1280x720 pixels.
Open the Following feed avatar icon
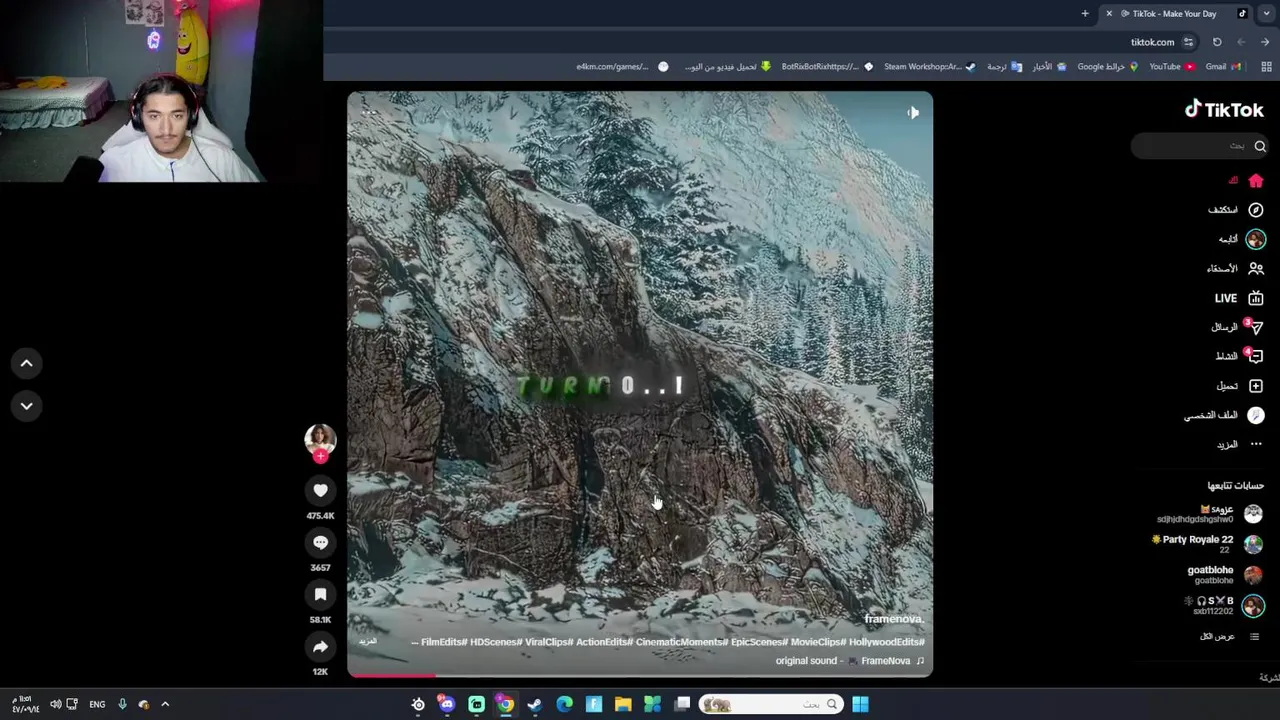tap(1256, 239)
